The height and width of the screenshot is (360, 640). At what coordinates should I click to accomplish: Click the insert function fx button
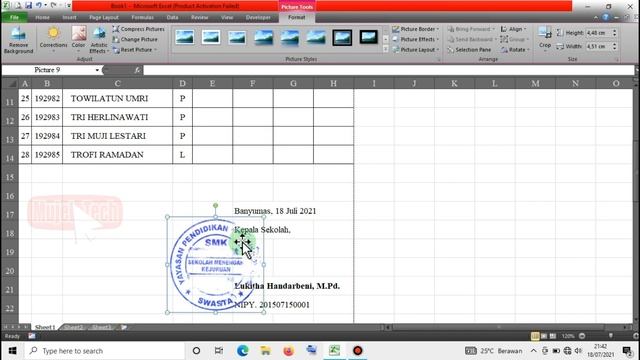coord(137,70)
